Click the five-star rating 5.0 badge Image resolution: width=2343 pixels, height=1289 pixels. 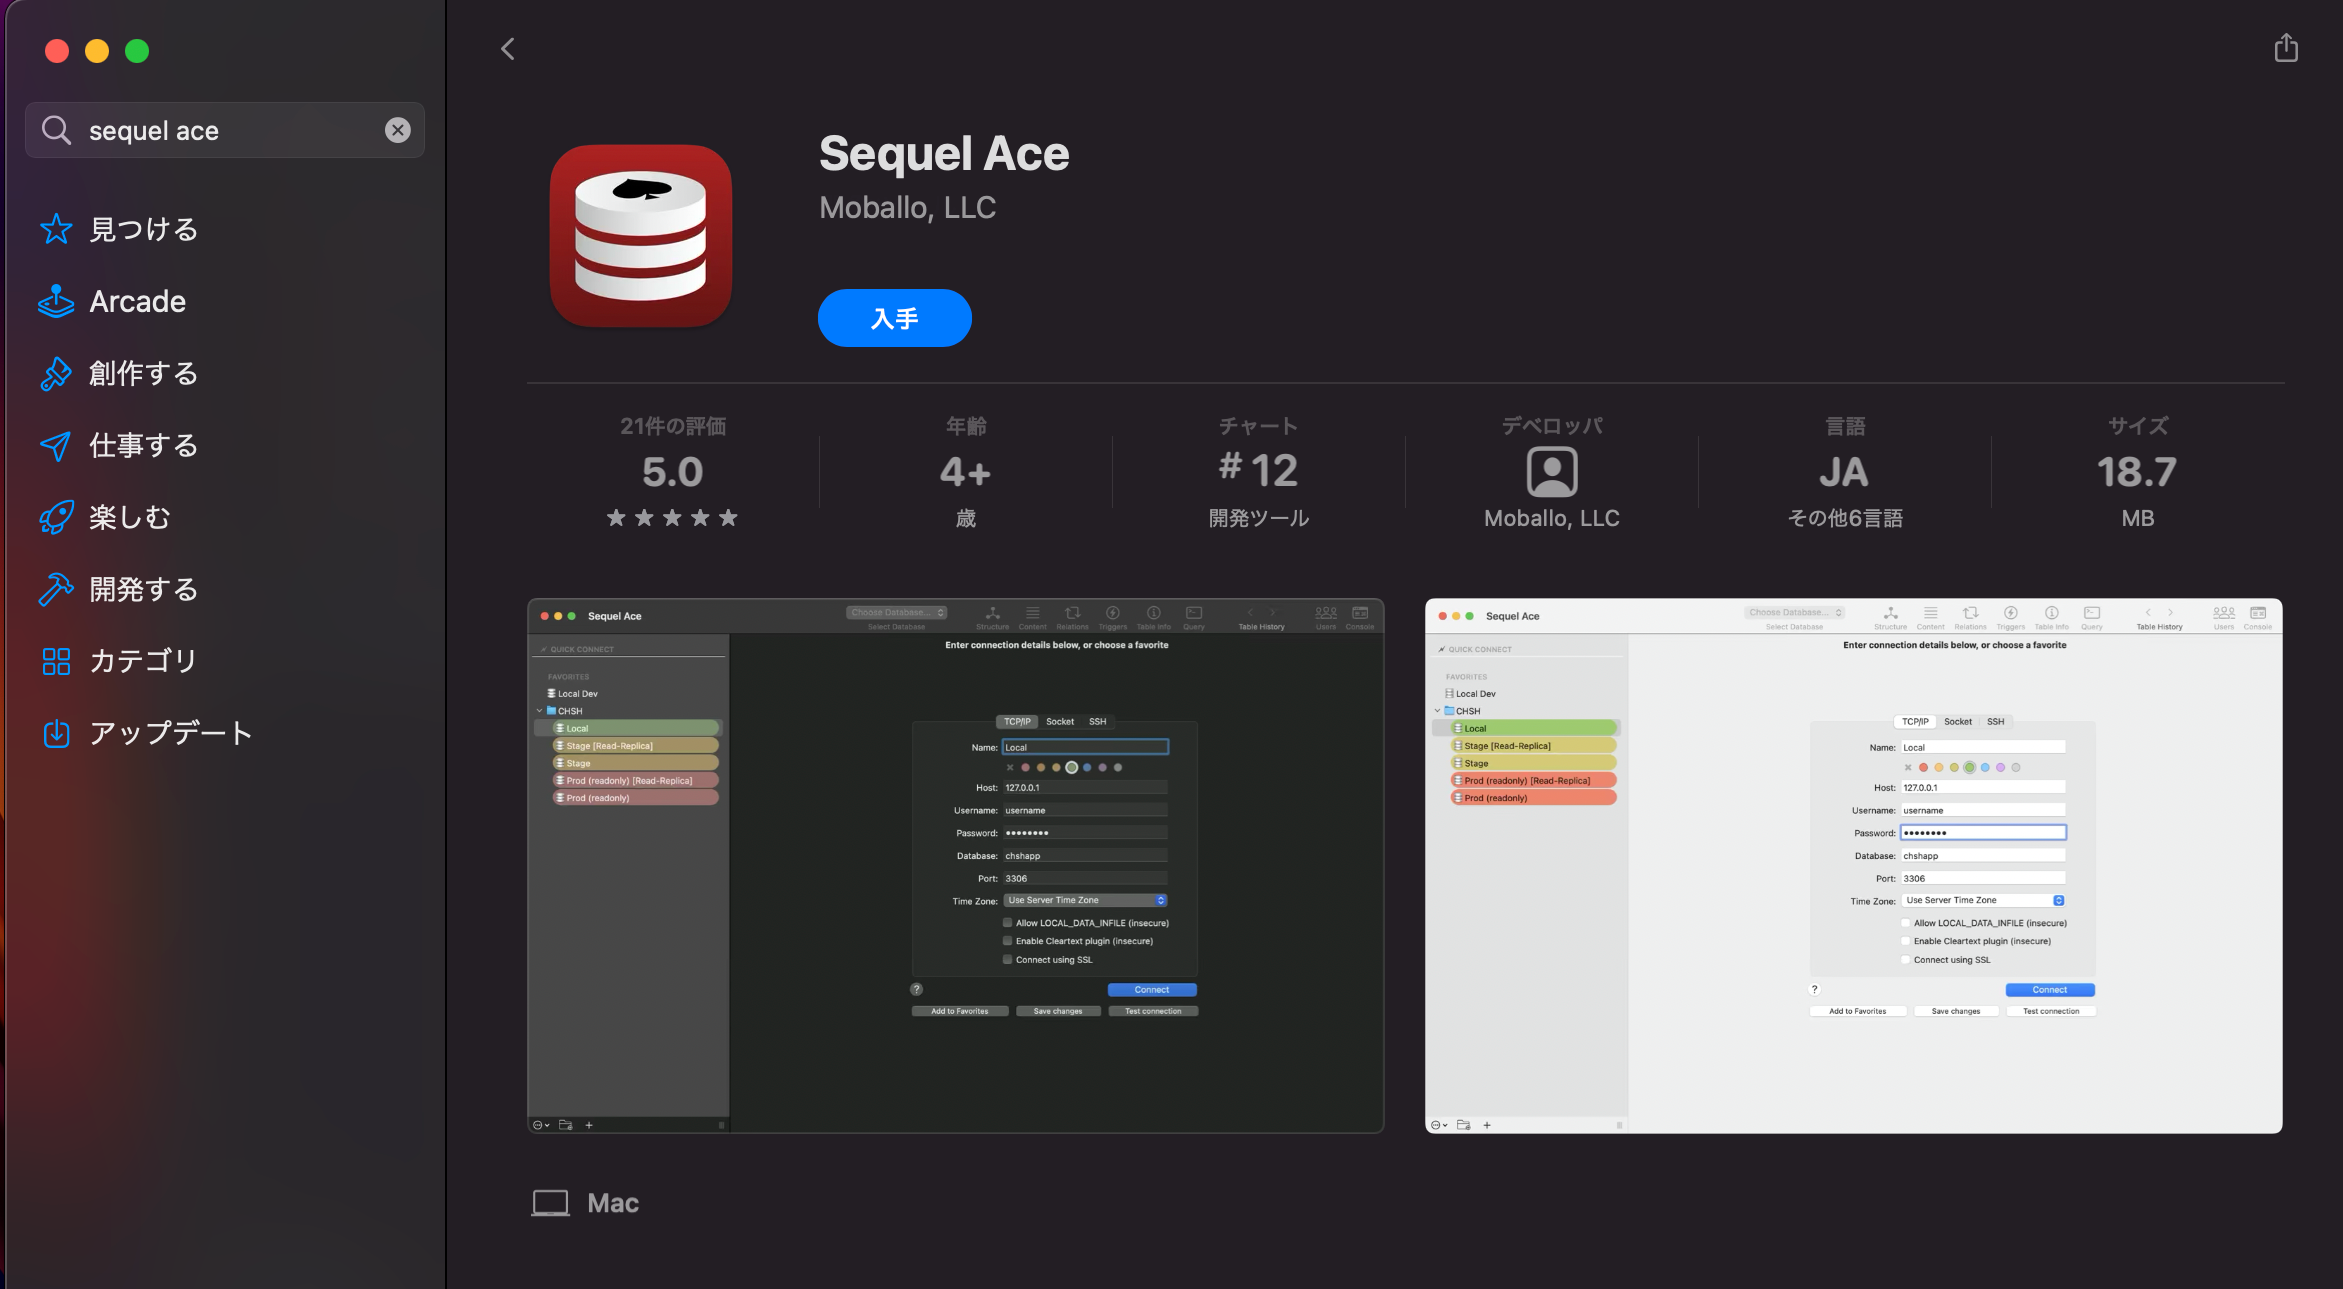(x=672, y=473)
